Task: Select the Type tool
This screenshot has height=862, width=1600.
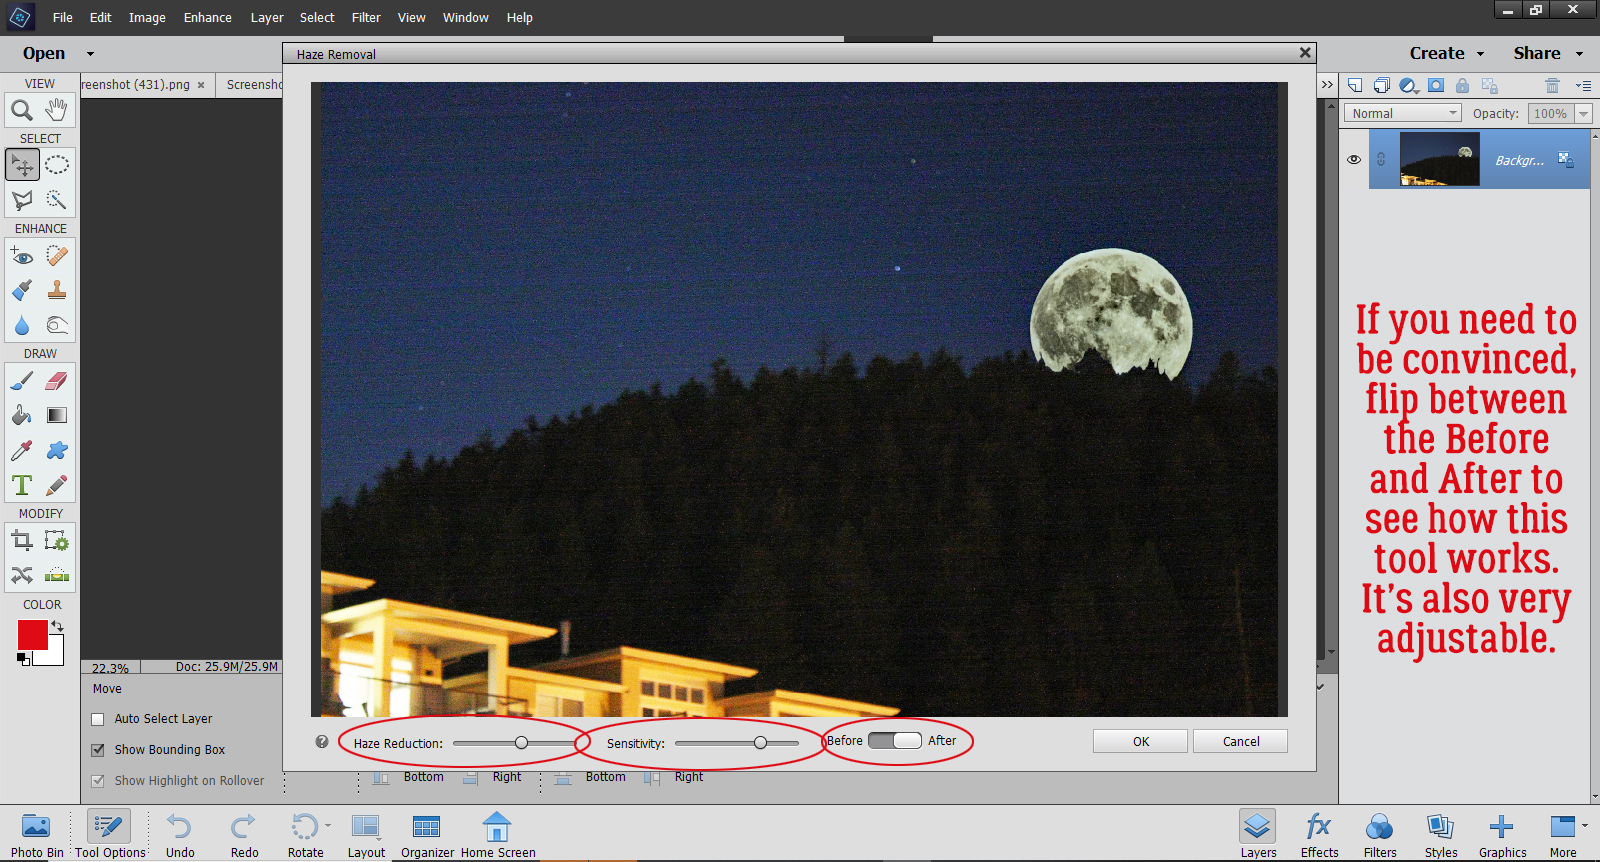Action: 22,486
